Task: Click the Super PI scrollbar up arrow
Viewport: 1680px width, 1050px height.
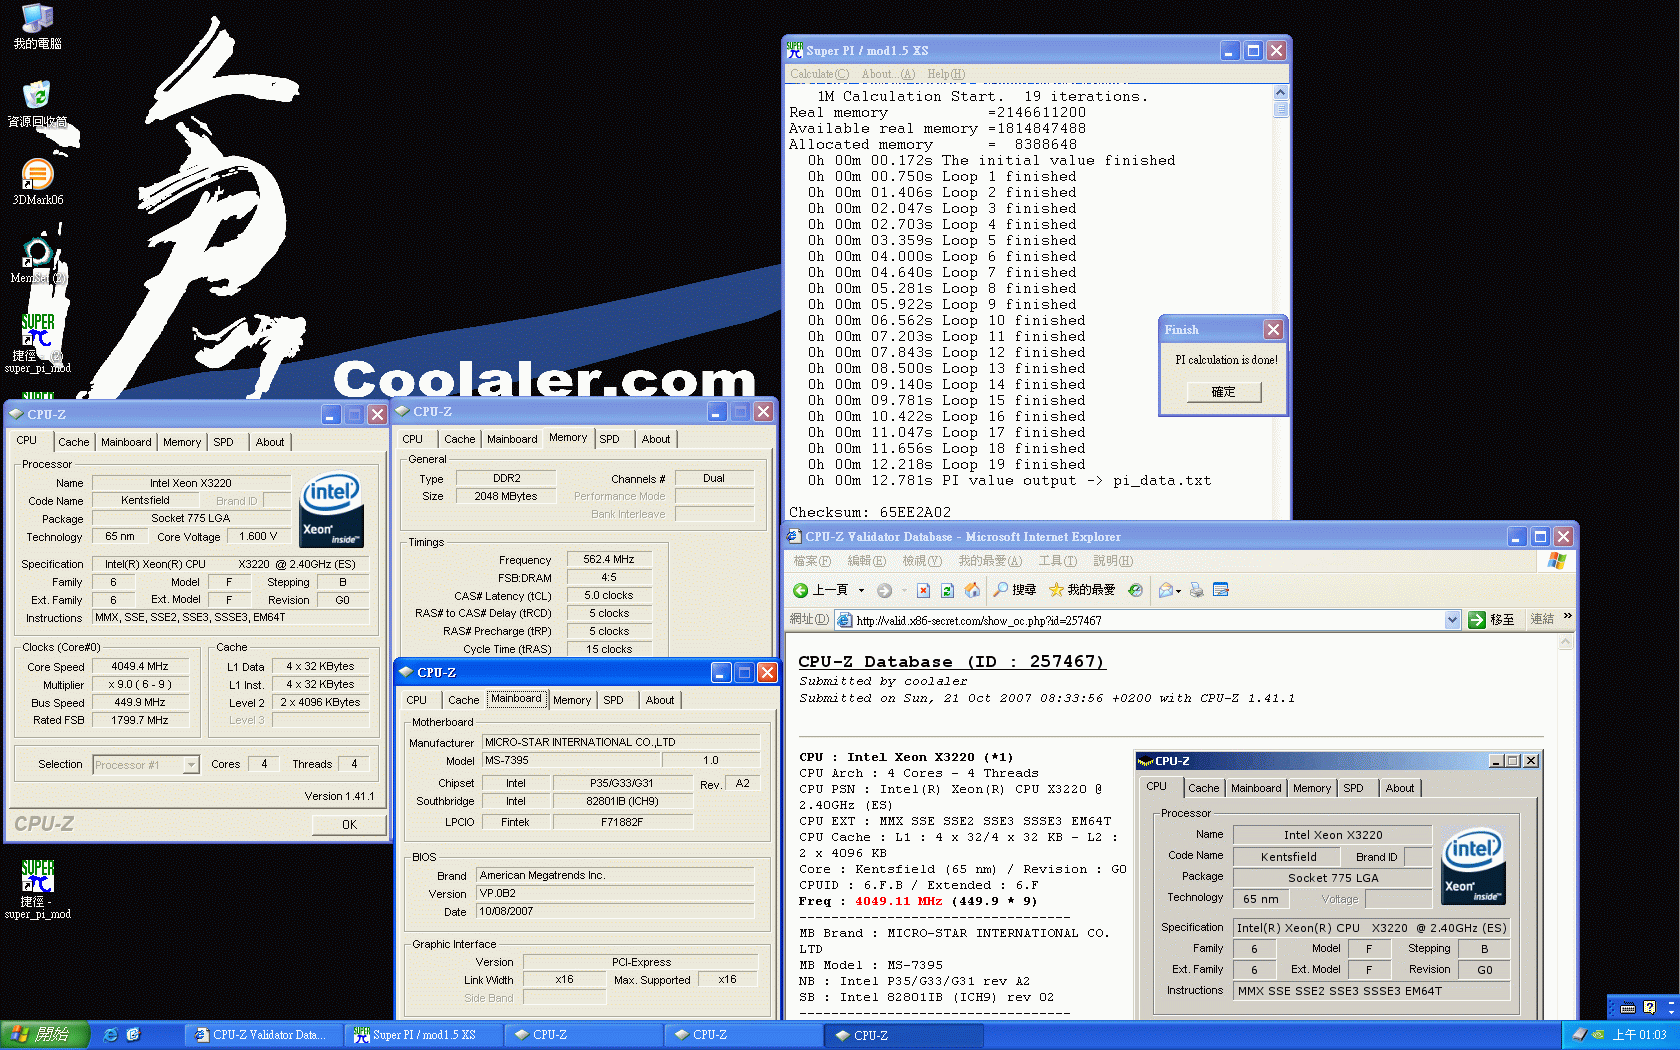Action: (1281, 93)
